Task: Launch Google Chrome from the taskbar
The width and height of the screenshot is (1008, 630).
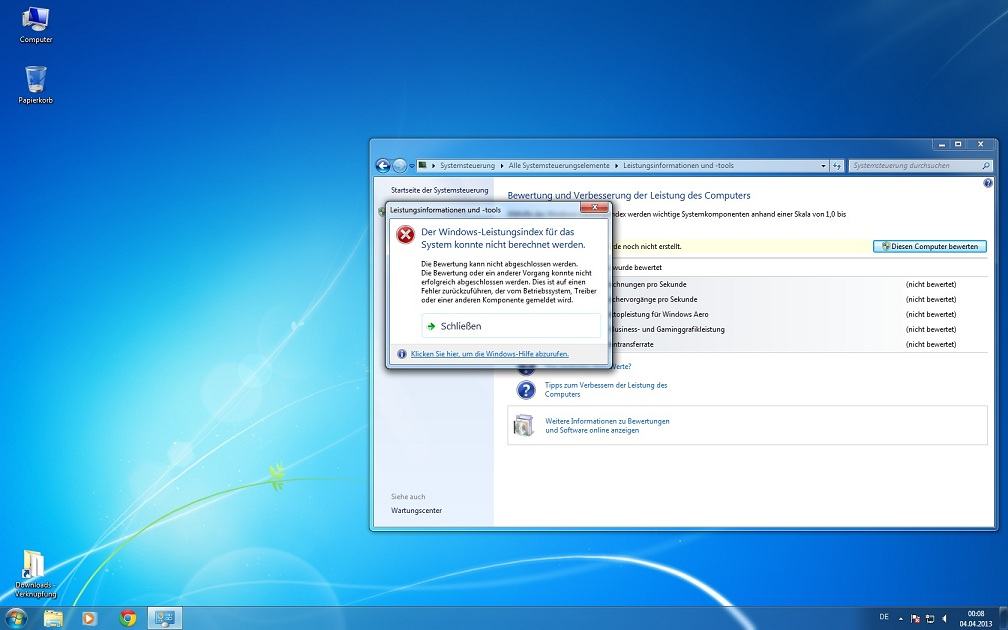Action: pos(127,618)
